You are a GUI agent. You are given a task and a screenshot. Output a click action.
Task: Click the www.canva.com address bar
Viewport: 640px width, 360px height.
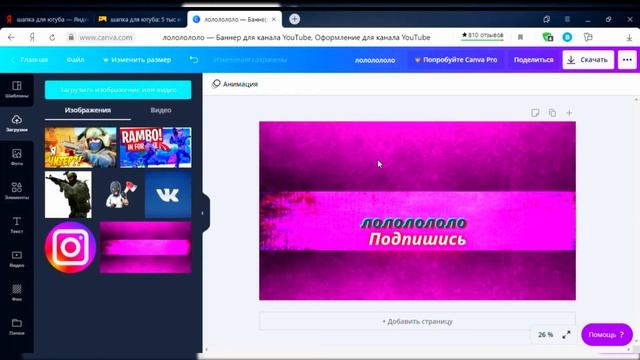[106, 37]
